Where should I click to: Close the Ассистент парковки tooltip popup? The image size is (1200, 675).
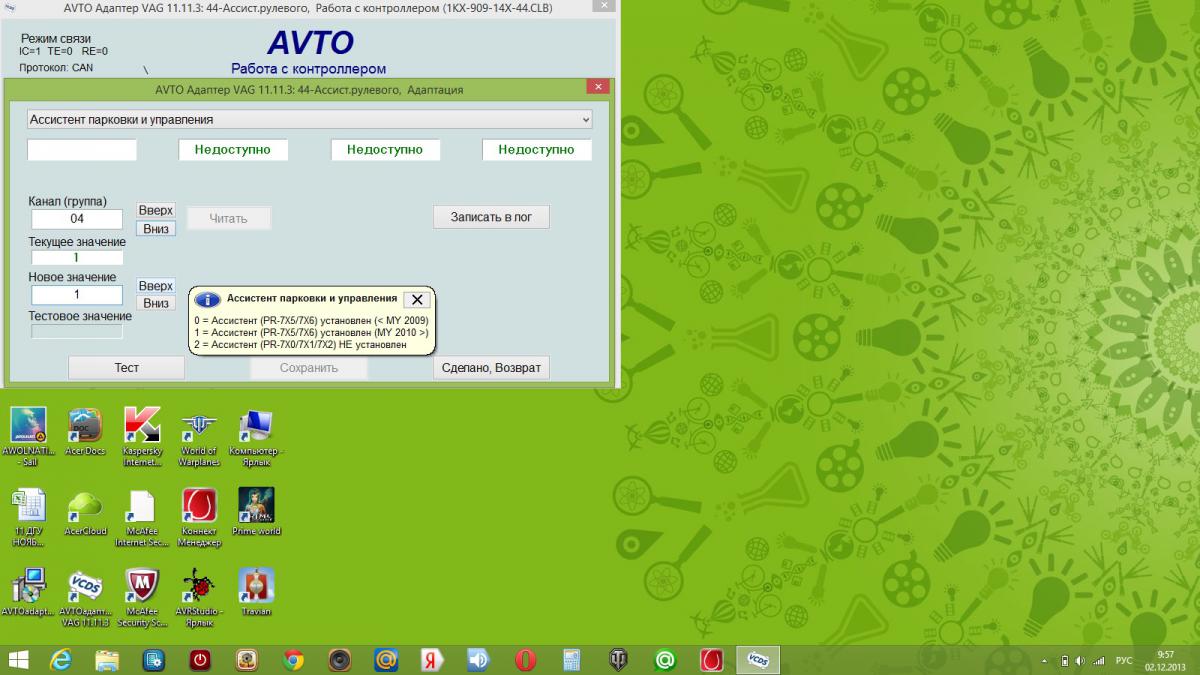click(x=417, y=299)
